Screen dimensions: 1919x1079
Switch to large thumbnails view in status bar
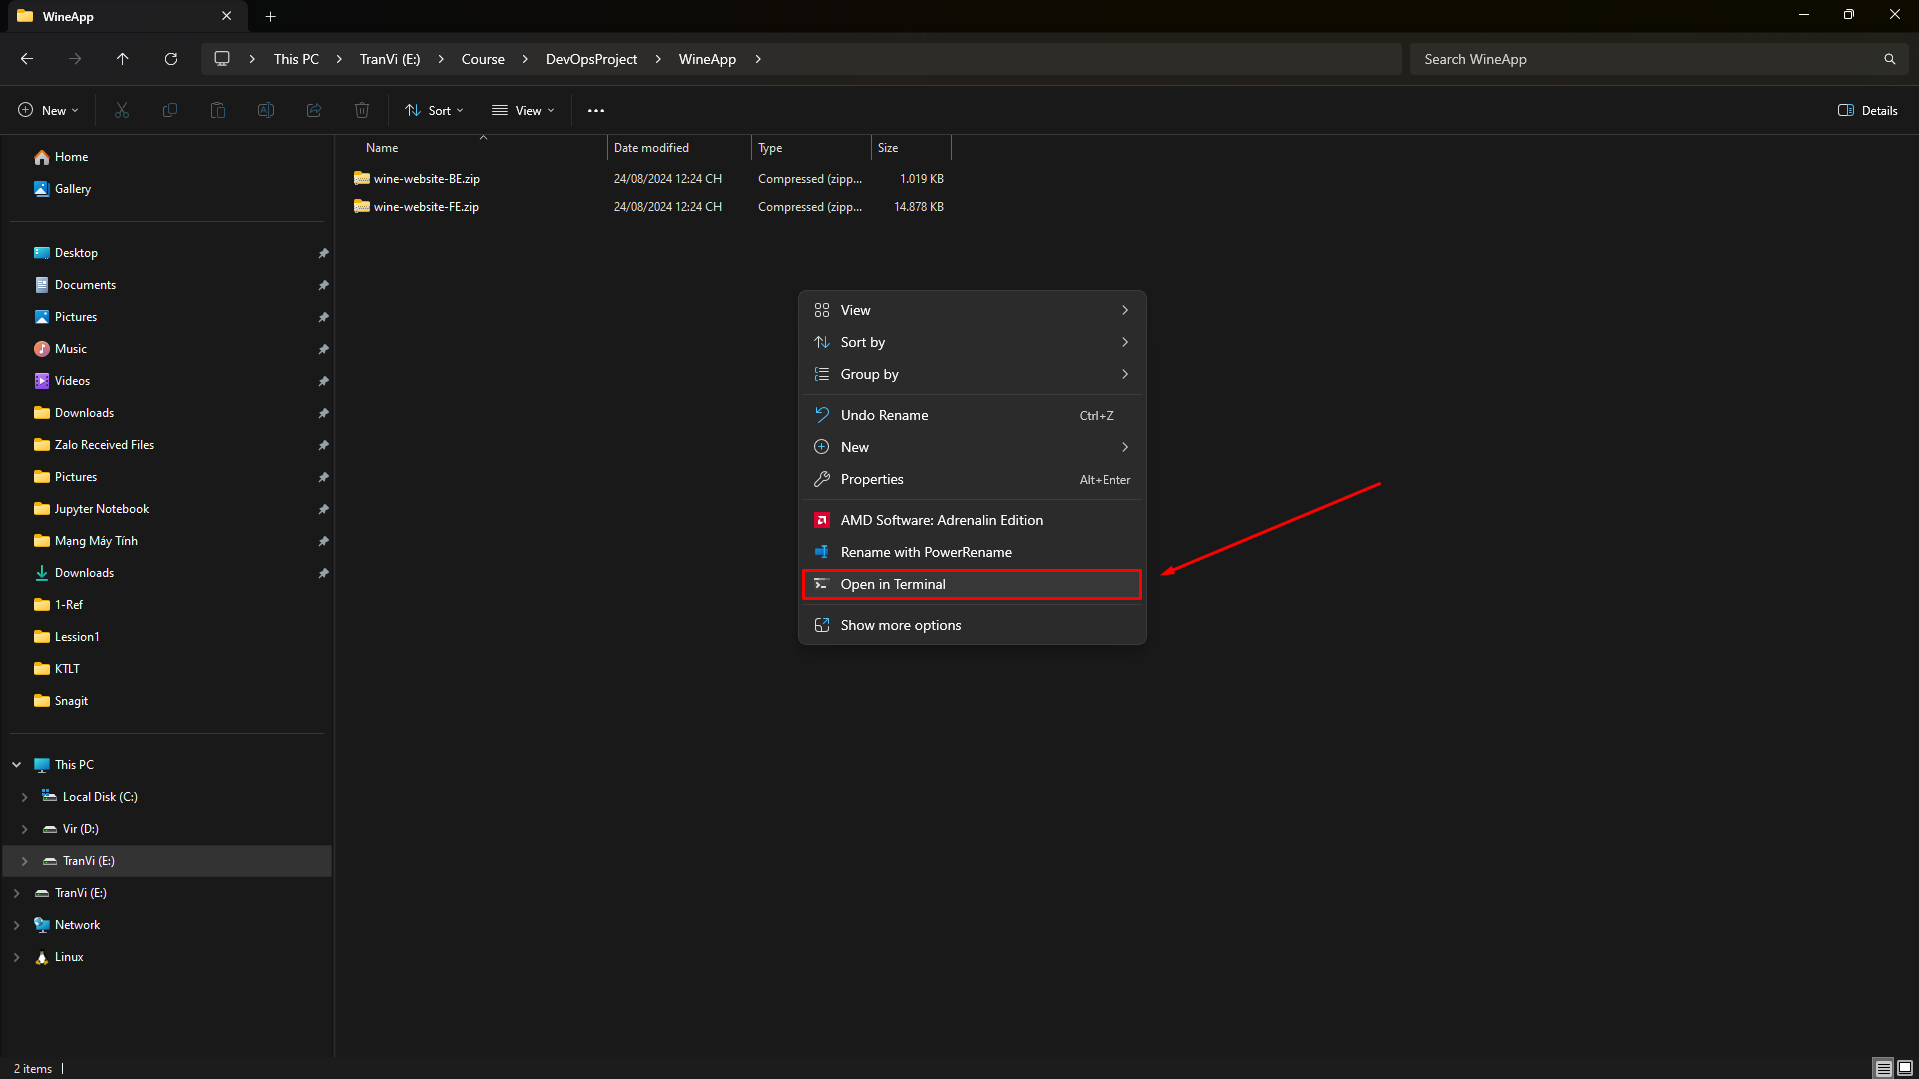coord(1905,1068)
